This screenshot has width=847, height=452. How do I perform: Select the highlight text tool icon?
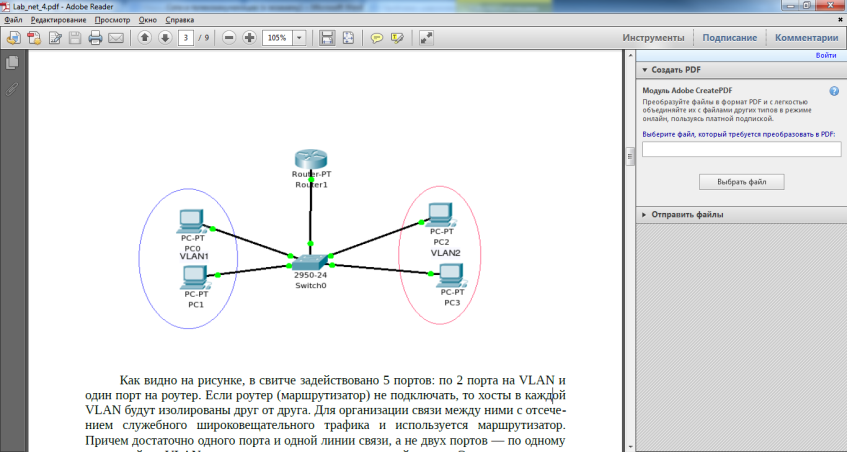(x=398, y=38)
